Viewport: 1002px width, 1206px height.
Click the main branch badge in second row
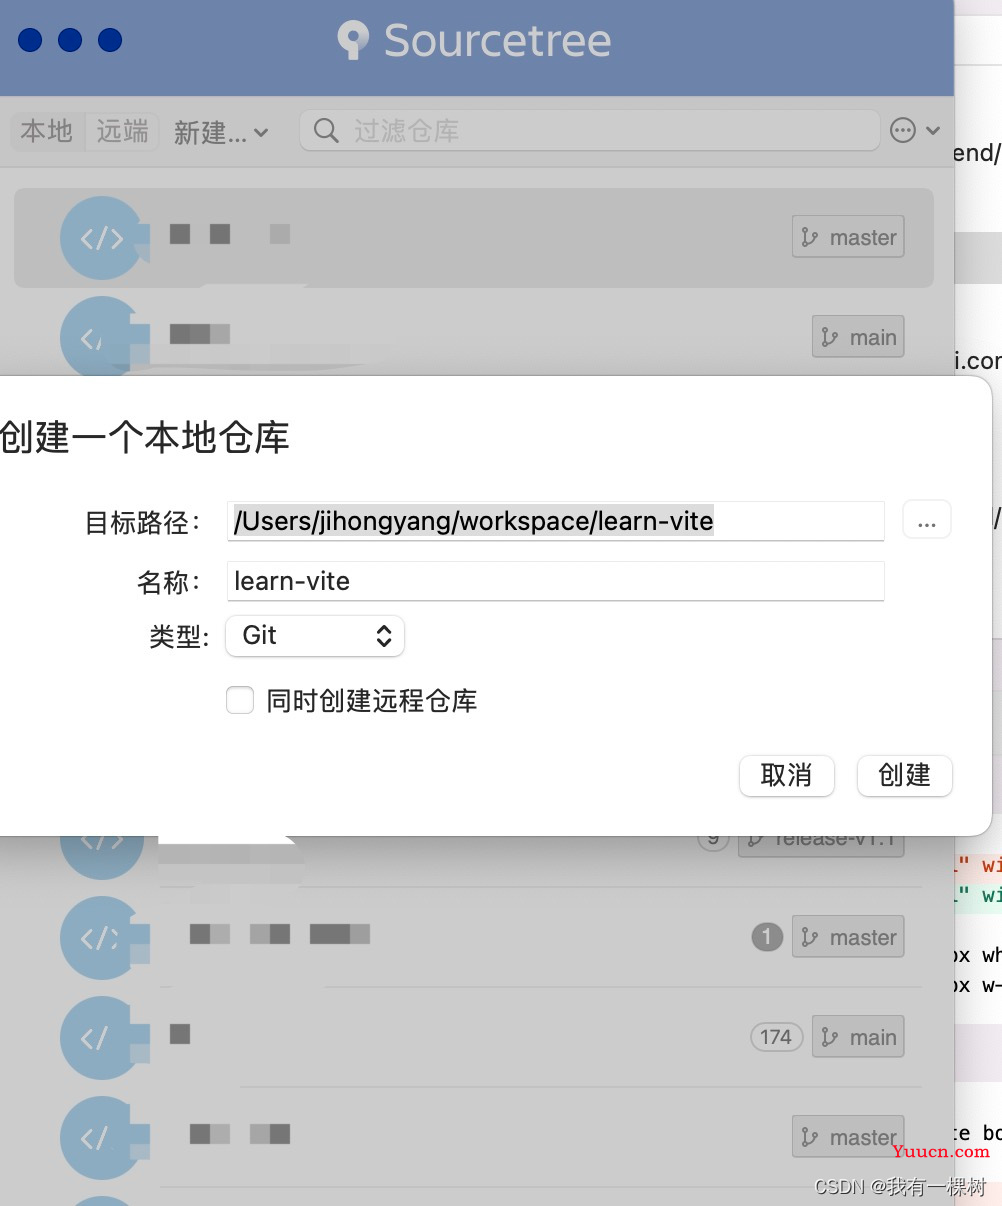coord(858,337)
